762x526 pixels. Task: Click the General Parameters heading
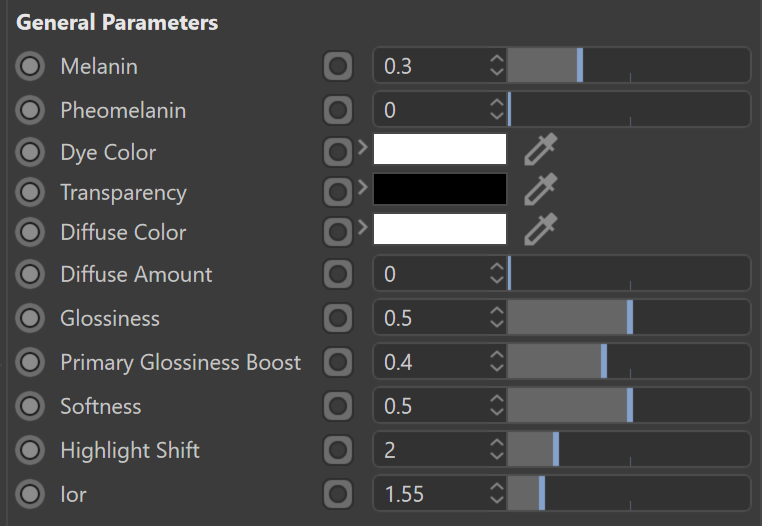[117, 22]
